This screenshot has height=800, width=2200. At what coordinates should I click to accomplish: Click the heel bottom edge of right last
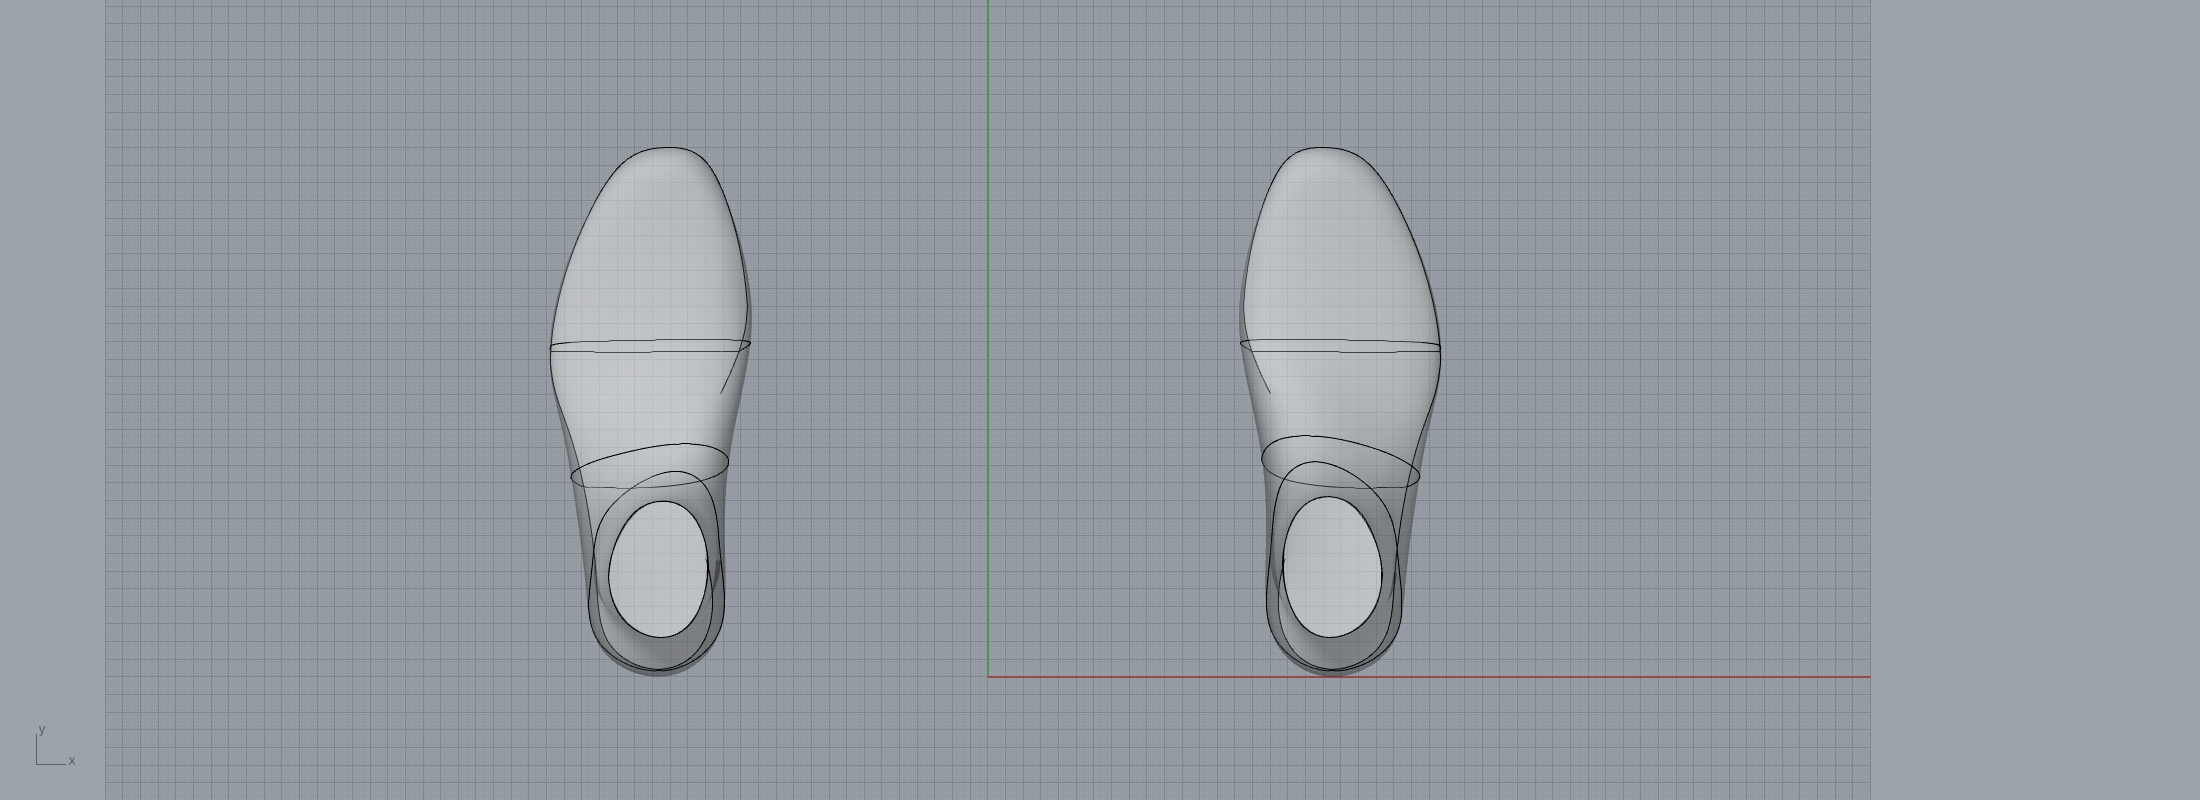[1333, 674]
